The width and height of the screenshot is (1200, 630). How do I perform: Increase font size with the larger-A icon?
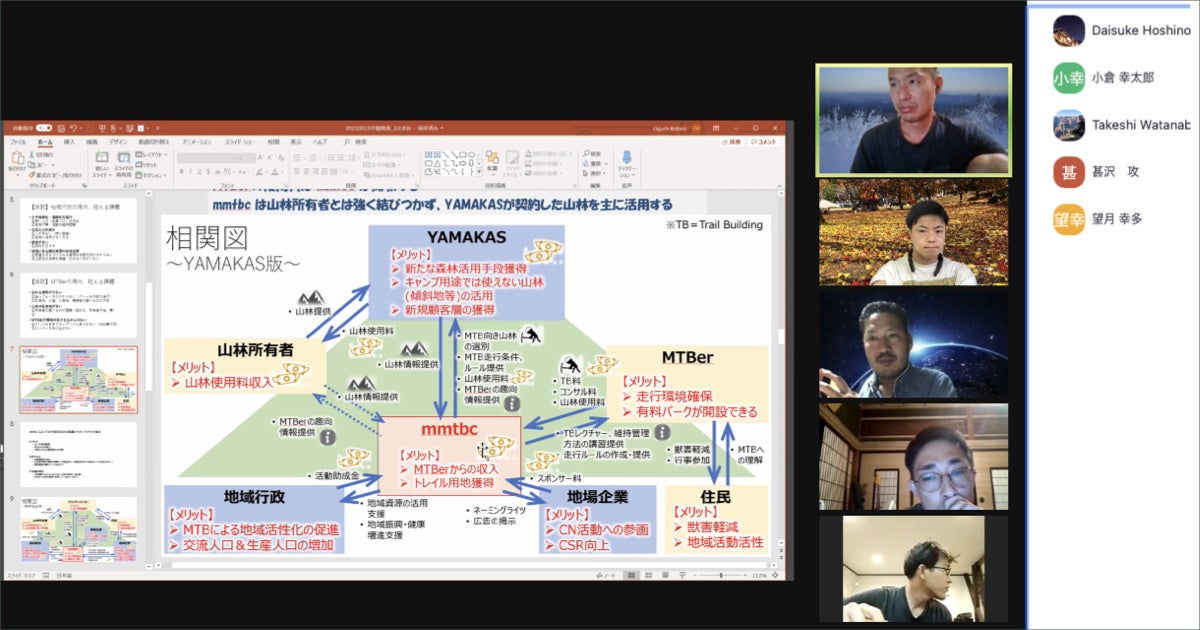[260, 157]
